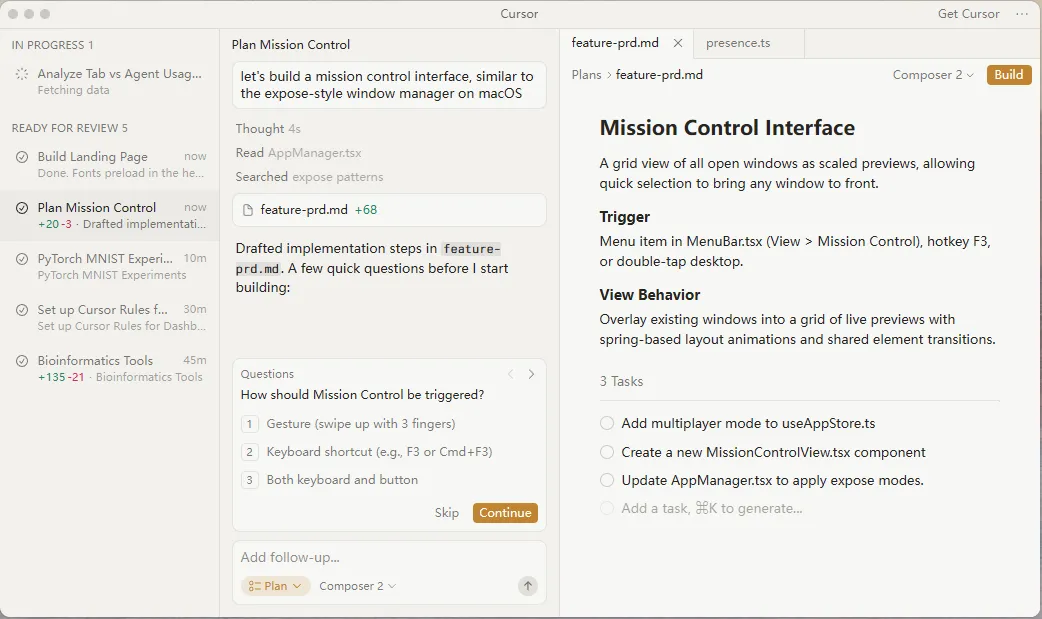1042x619 pixels.
Task: Click the Plan mode list icon
Action: click(x=255, y=586)
